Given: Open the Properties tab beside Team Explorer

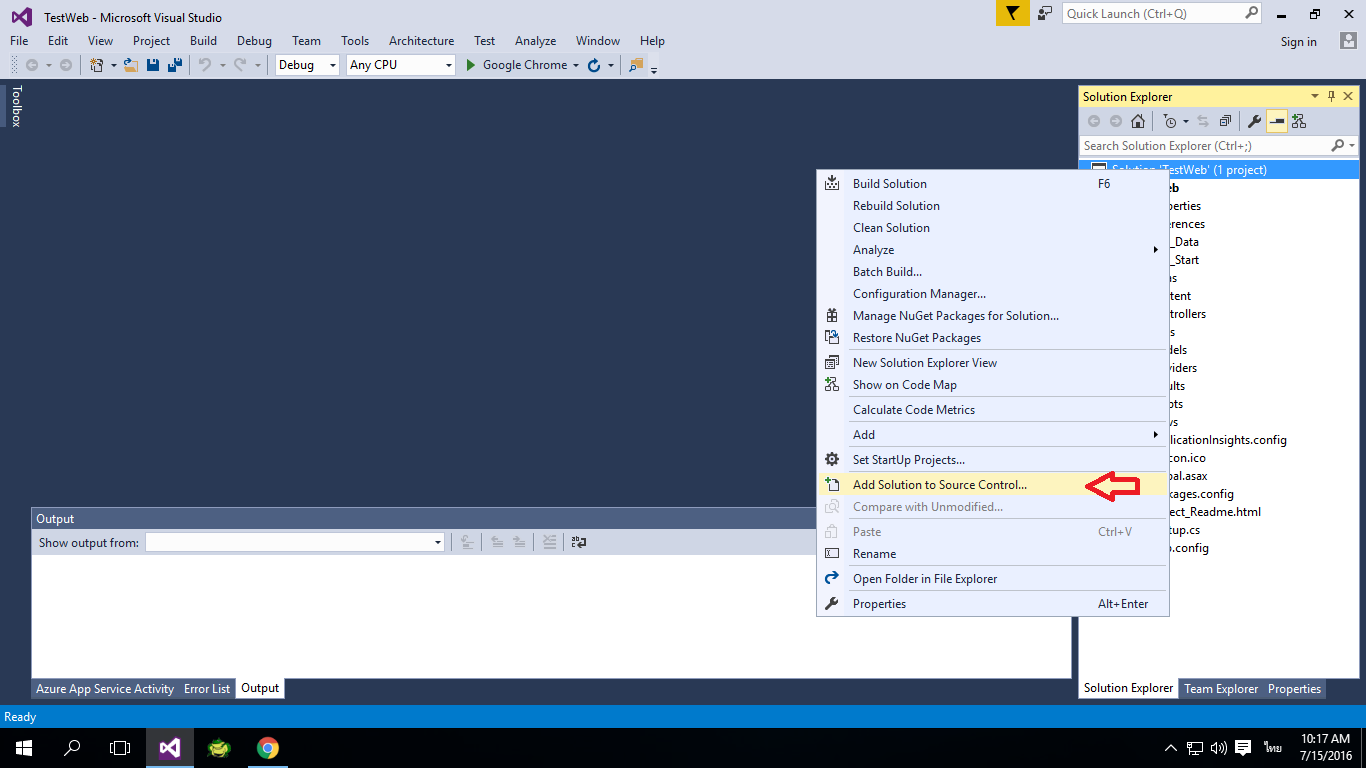Looking at the screenshot, I should 1294,689.
